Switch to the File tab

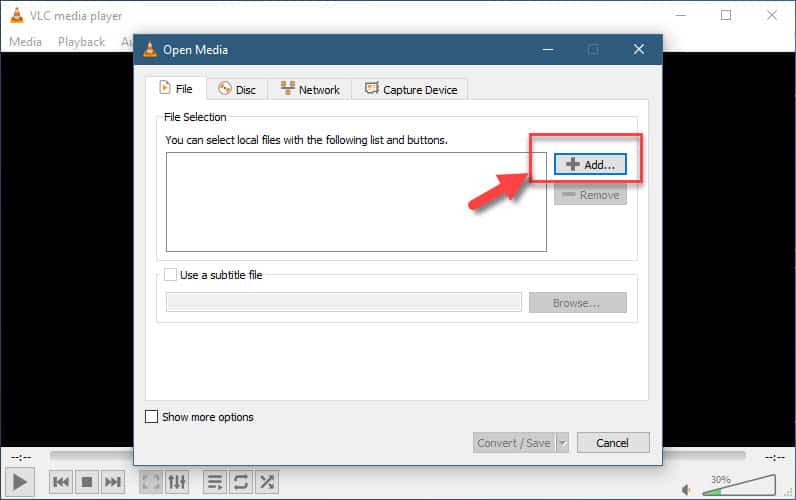coord(176,89)
